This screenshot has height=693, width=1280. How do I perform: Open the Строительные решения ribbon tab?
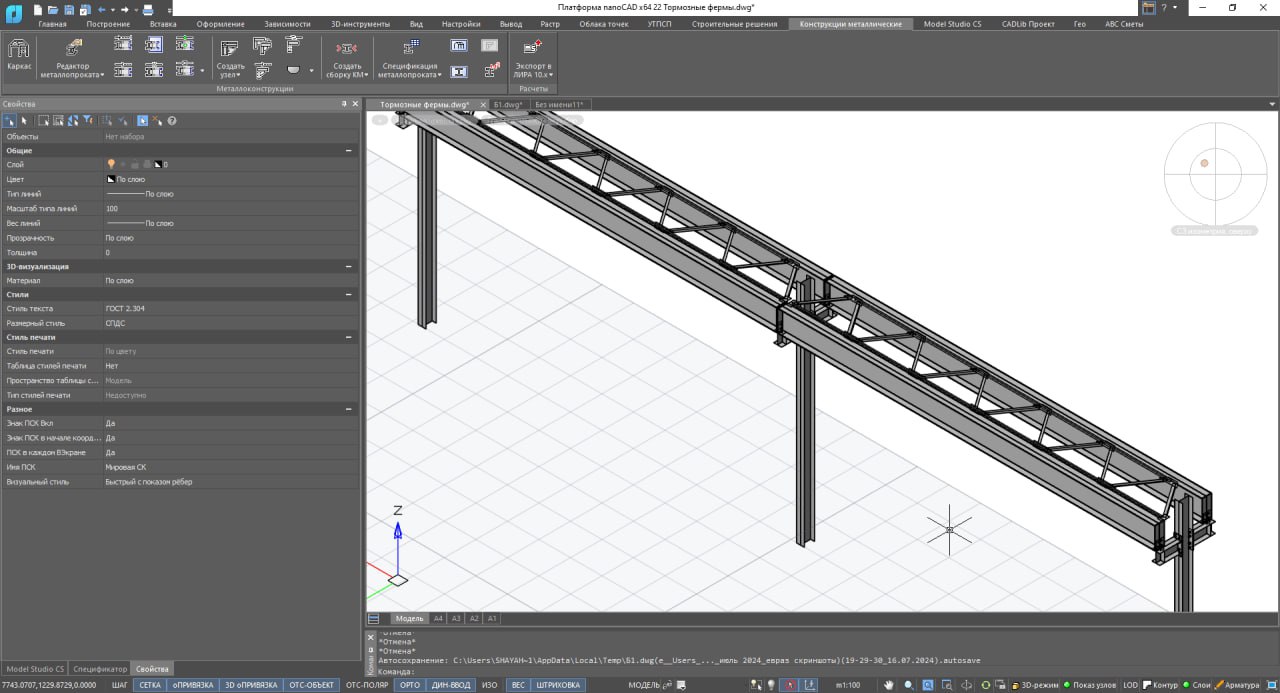pyautogui.click(x=734, y=24)
